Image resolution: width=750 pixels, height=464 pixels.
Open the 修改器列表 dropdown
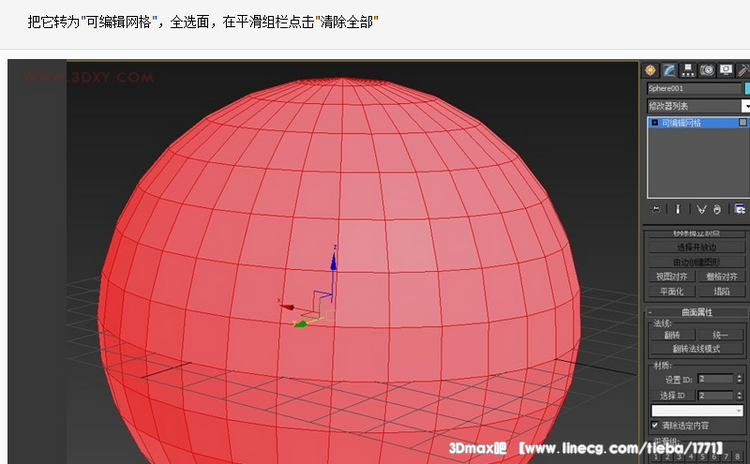pos(746,106)
